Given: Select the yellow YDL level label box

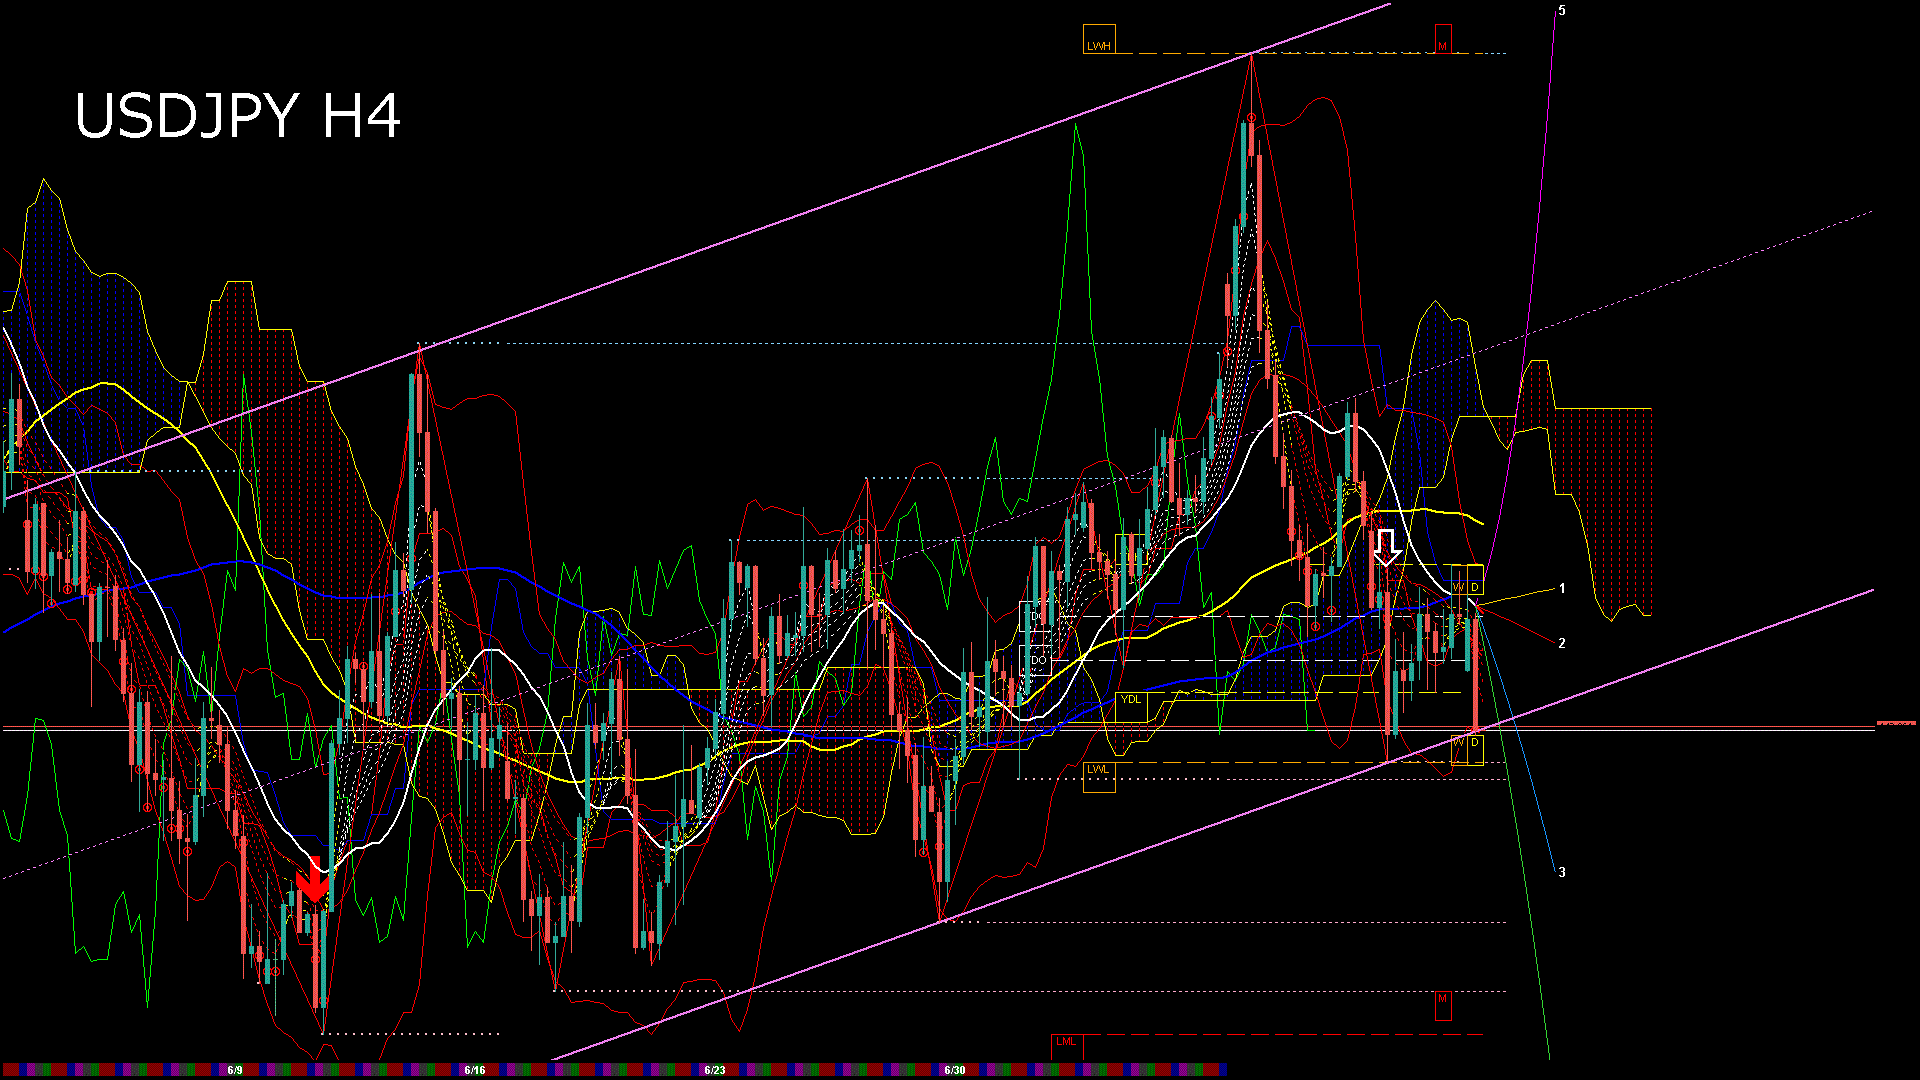Looking at the screenshot, I should pos(1131,707).
